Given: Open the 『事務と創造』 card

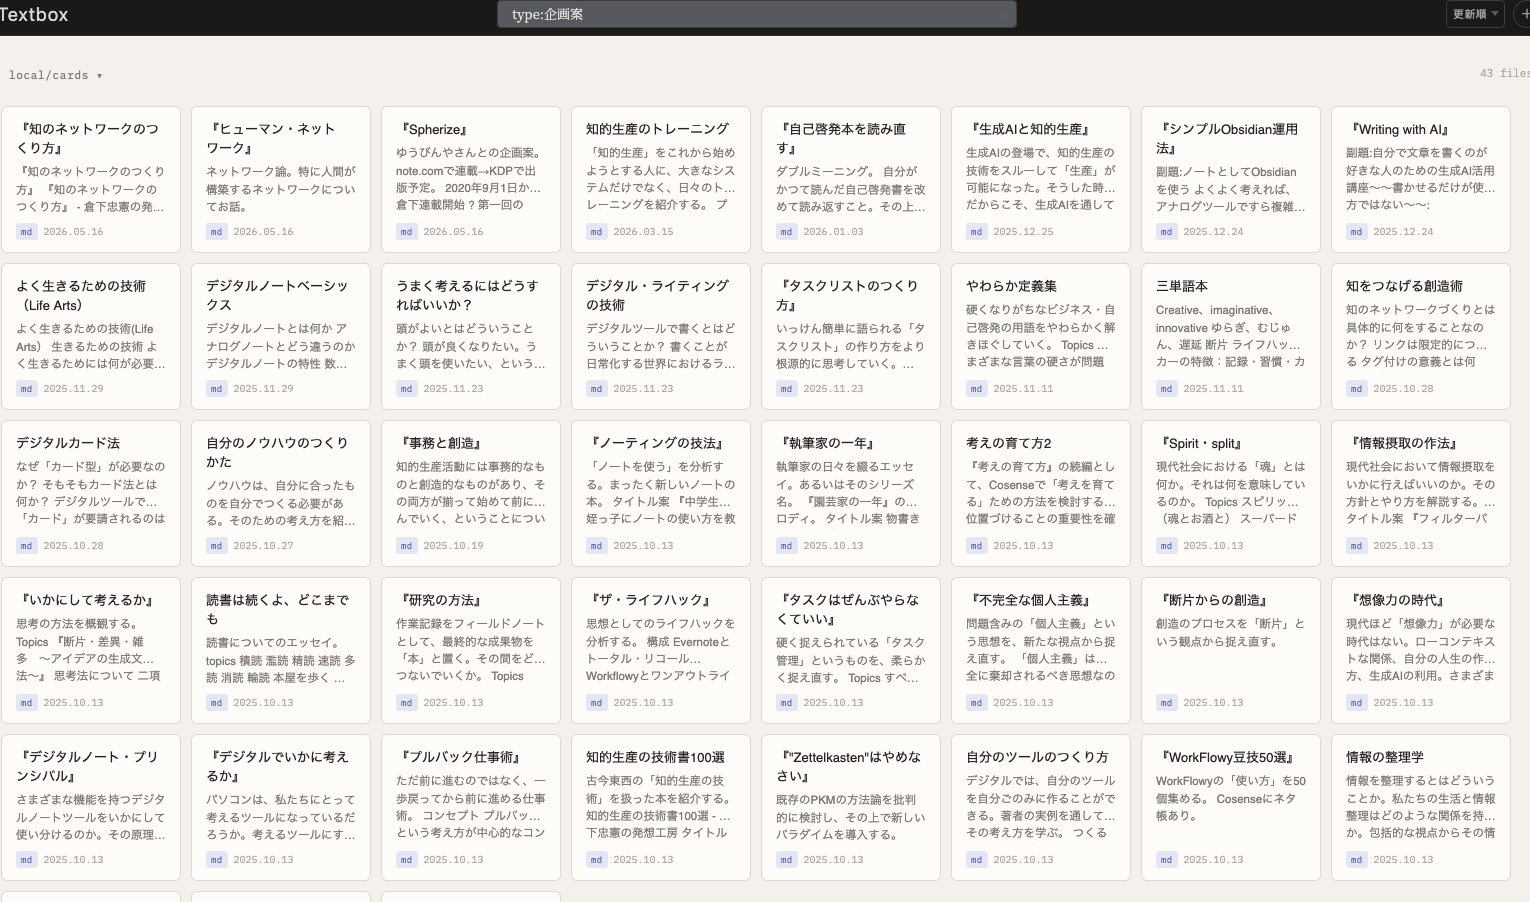Looking at the screenshot, I should point(471,494).
